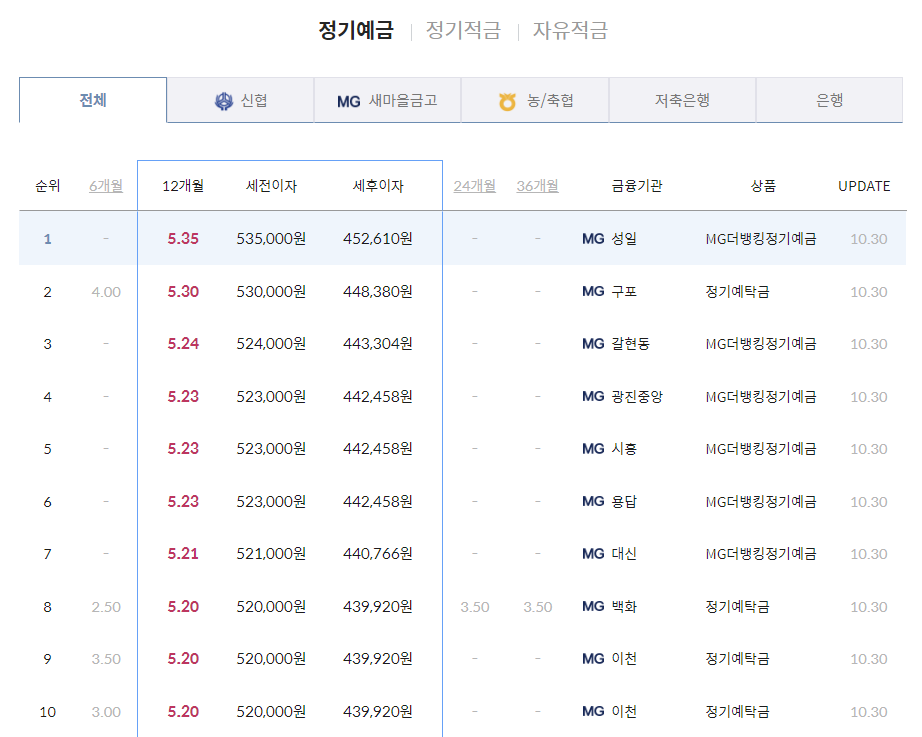Click MG logo in 용답 row

pyautogui.click(x=593, y=501)
